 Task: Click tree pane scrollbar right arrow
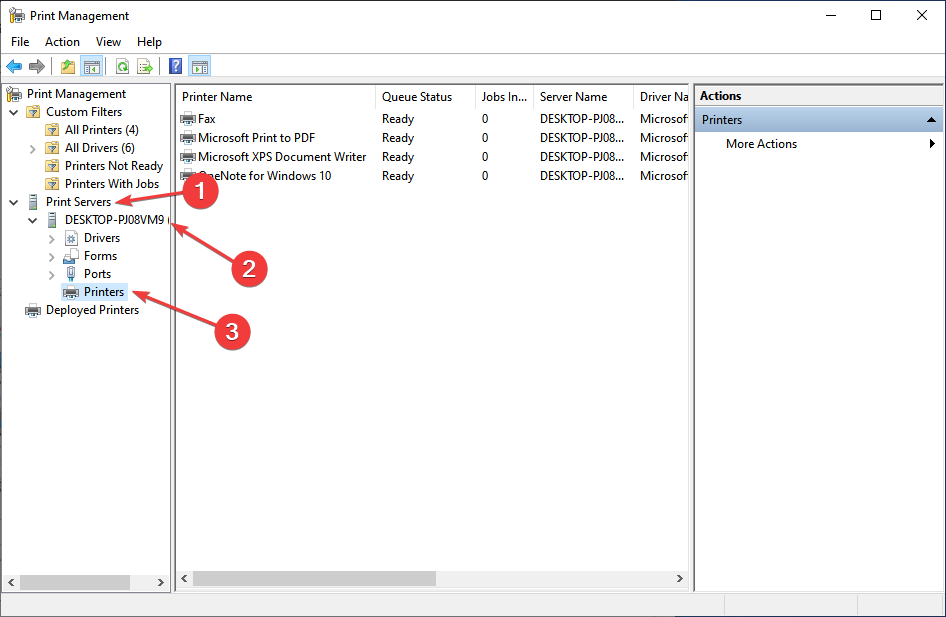point(160,582)
